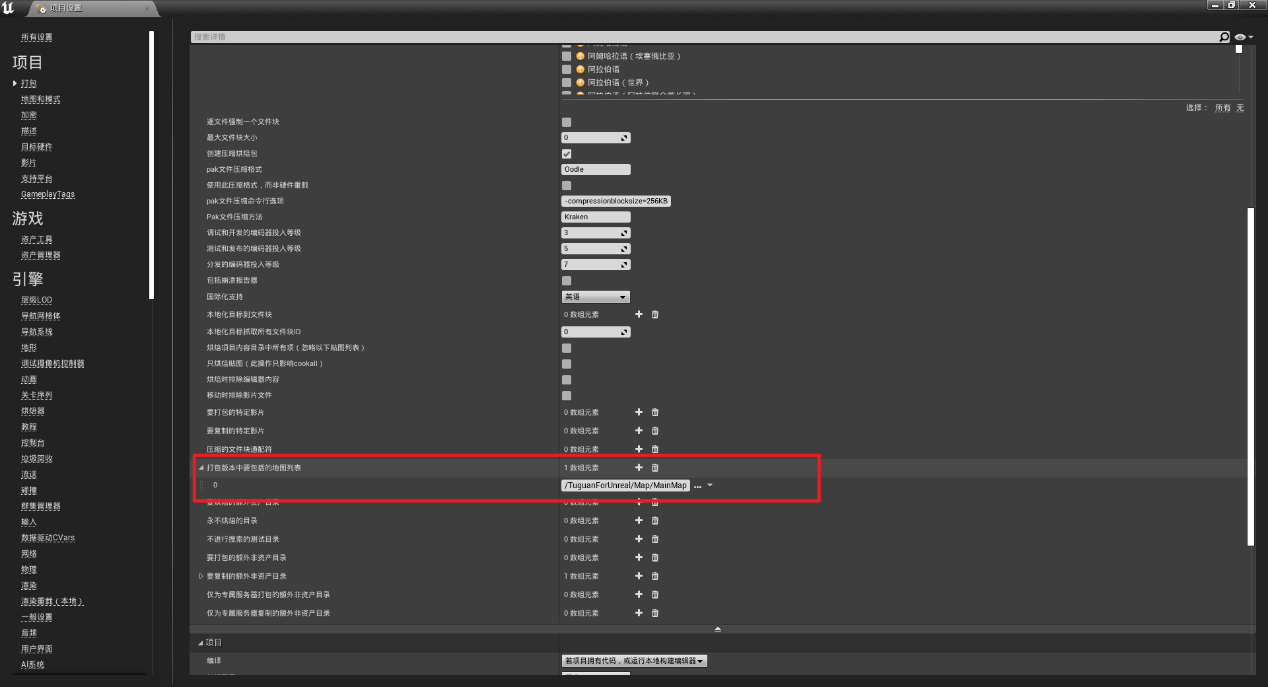This screenshot has width=1268, height=687.
Task: Uncheck the 创建压缩烘焙包 checkbox
Action: pyautogui.click(x=567, y=154)
